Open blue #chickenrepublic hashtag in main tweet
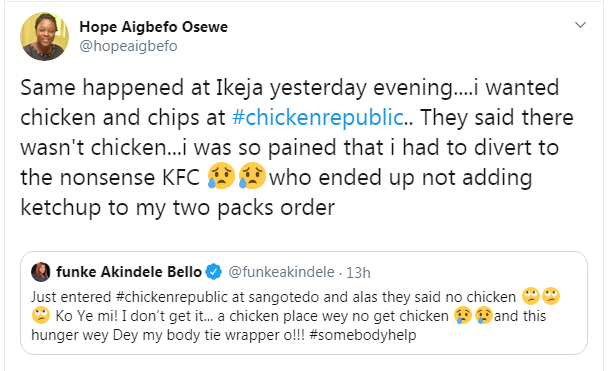 (x=318, y=117)
